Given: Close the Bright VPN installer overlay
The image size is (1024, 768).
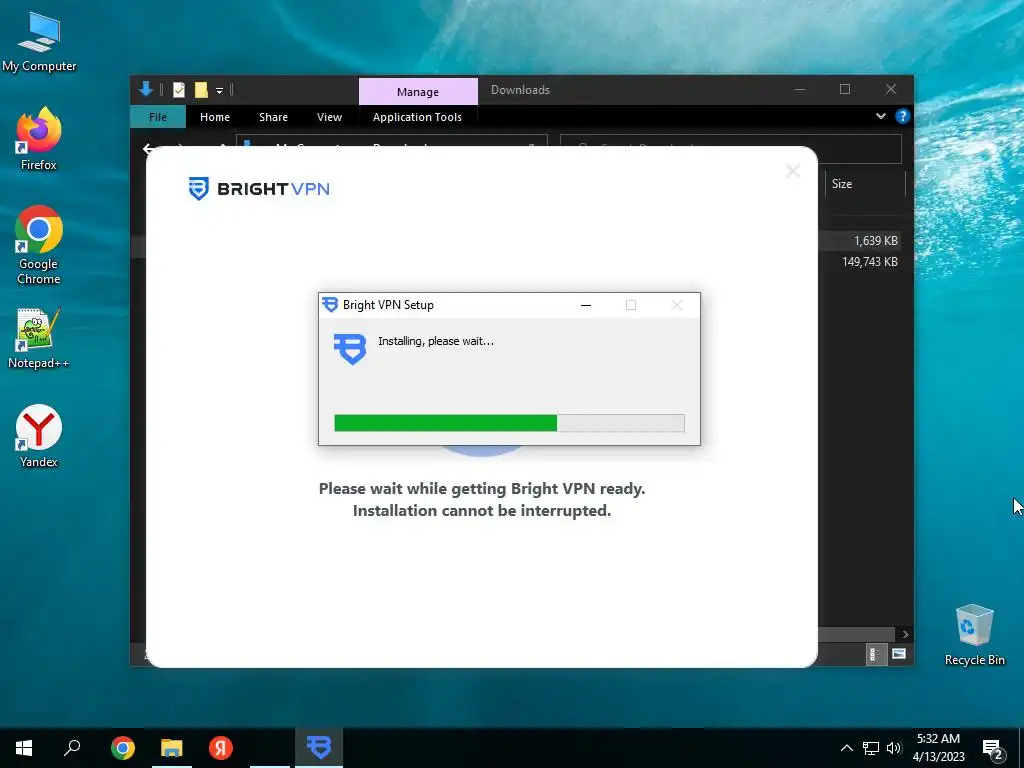Looking at the screenshot, I should pyautogui.click(x=793, y=172).
